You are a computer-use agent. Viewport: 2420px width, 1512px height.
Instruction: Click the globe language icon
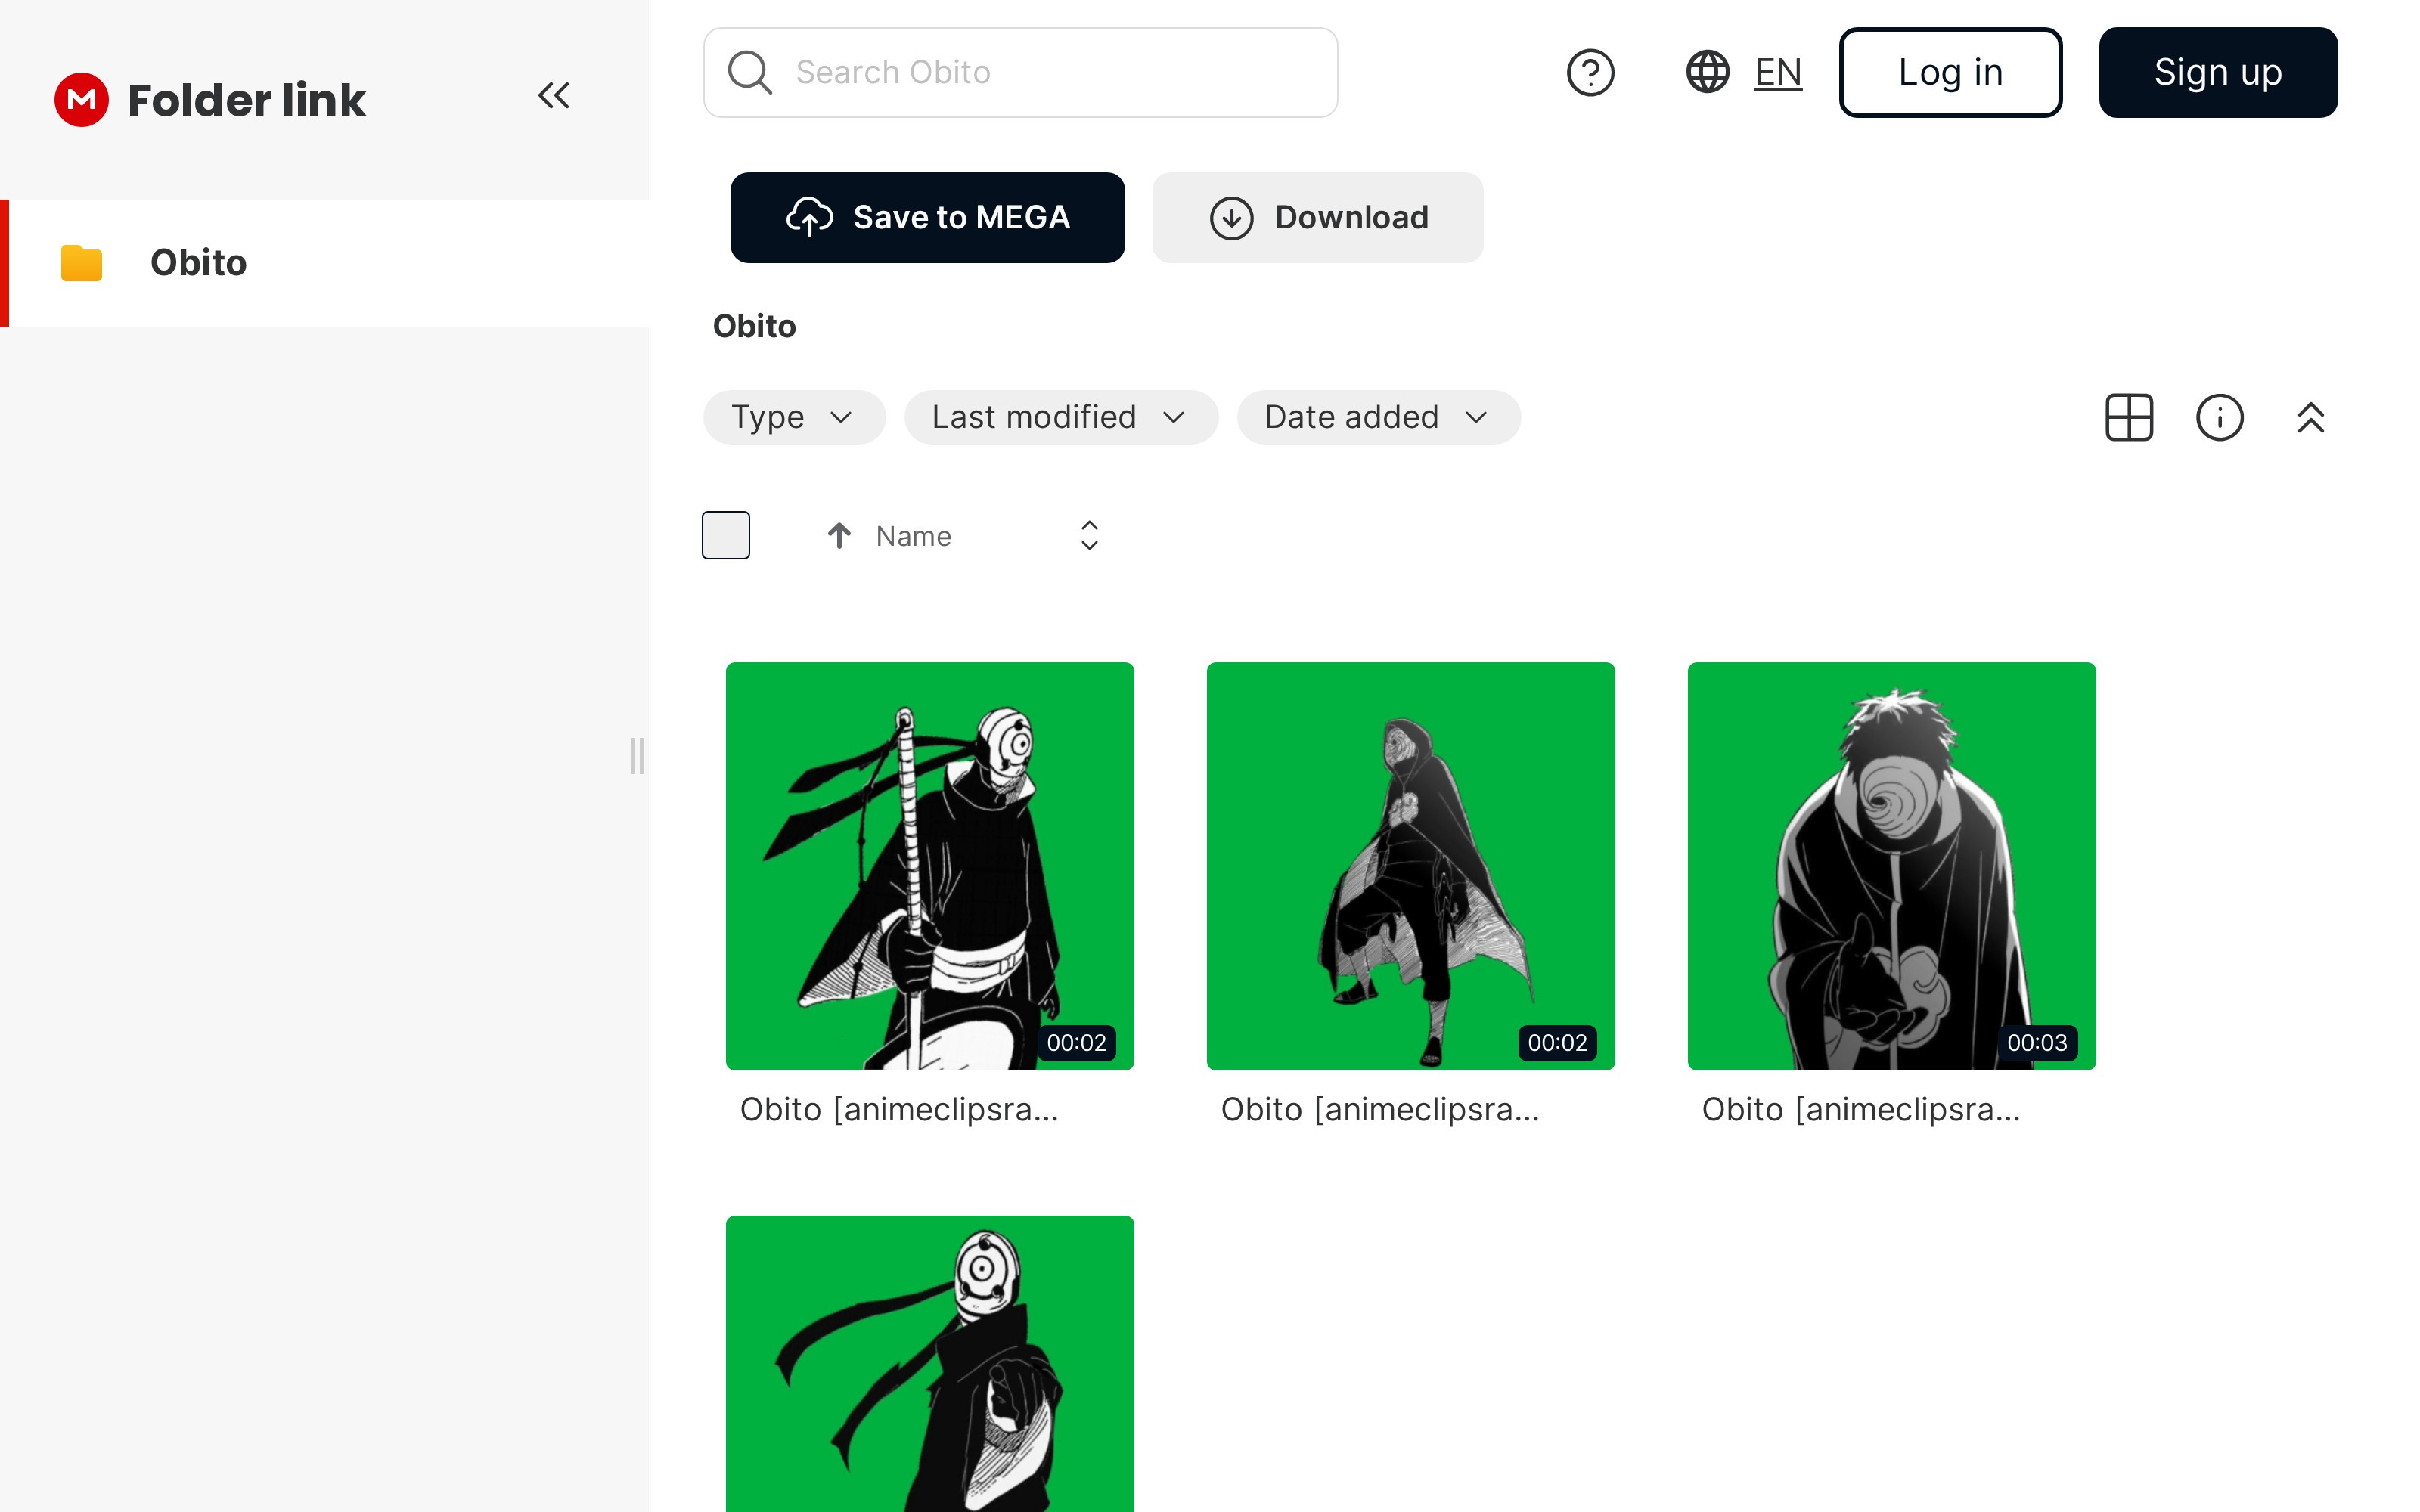1708,72
